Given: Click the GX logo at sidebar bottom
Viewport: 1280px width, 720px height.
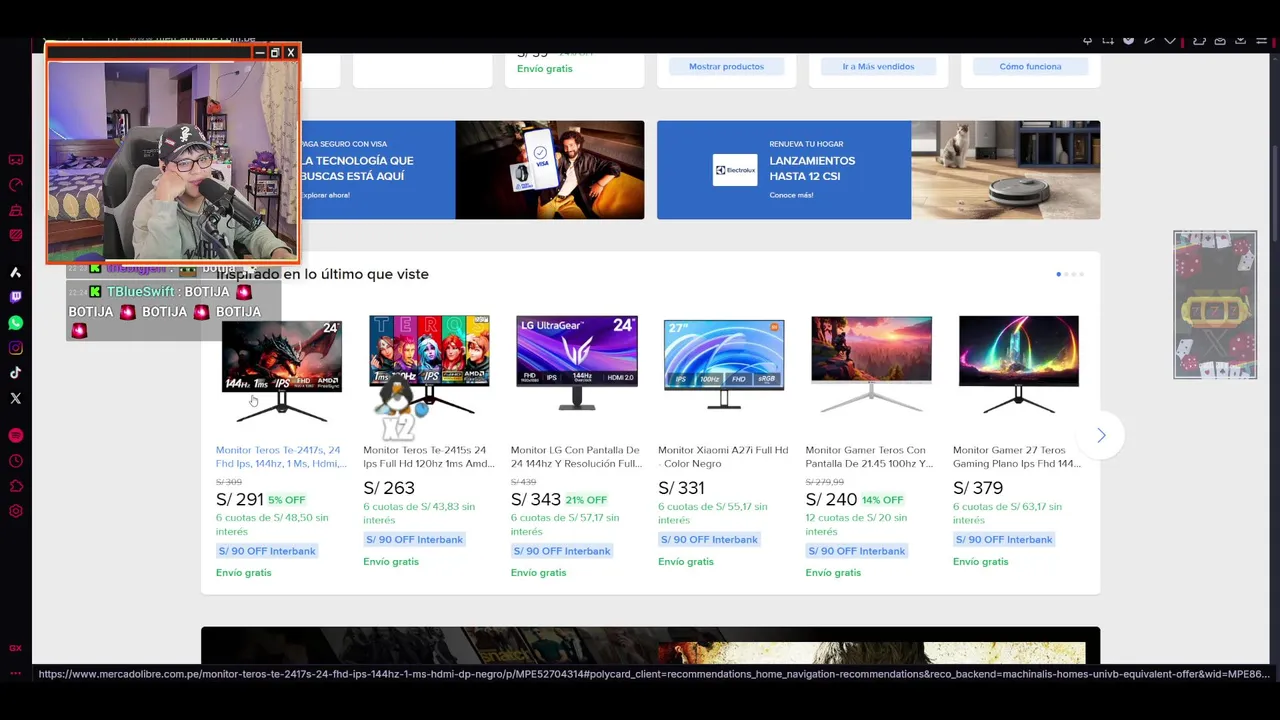Looking at the screenshot, I should coord(15,648).
